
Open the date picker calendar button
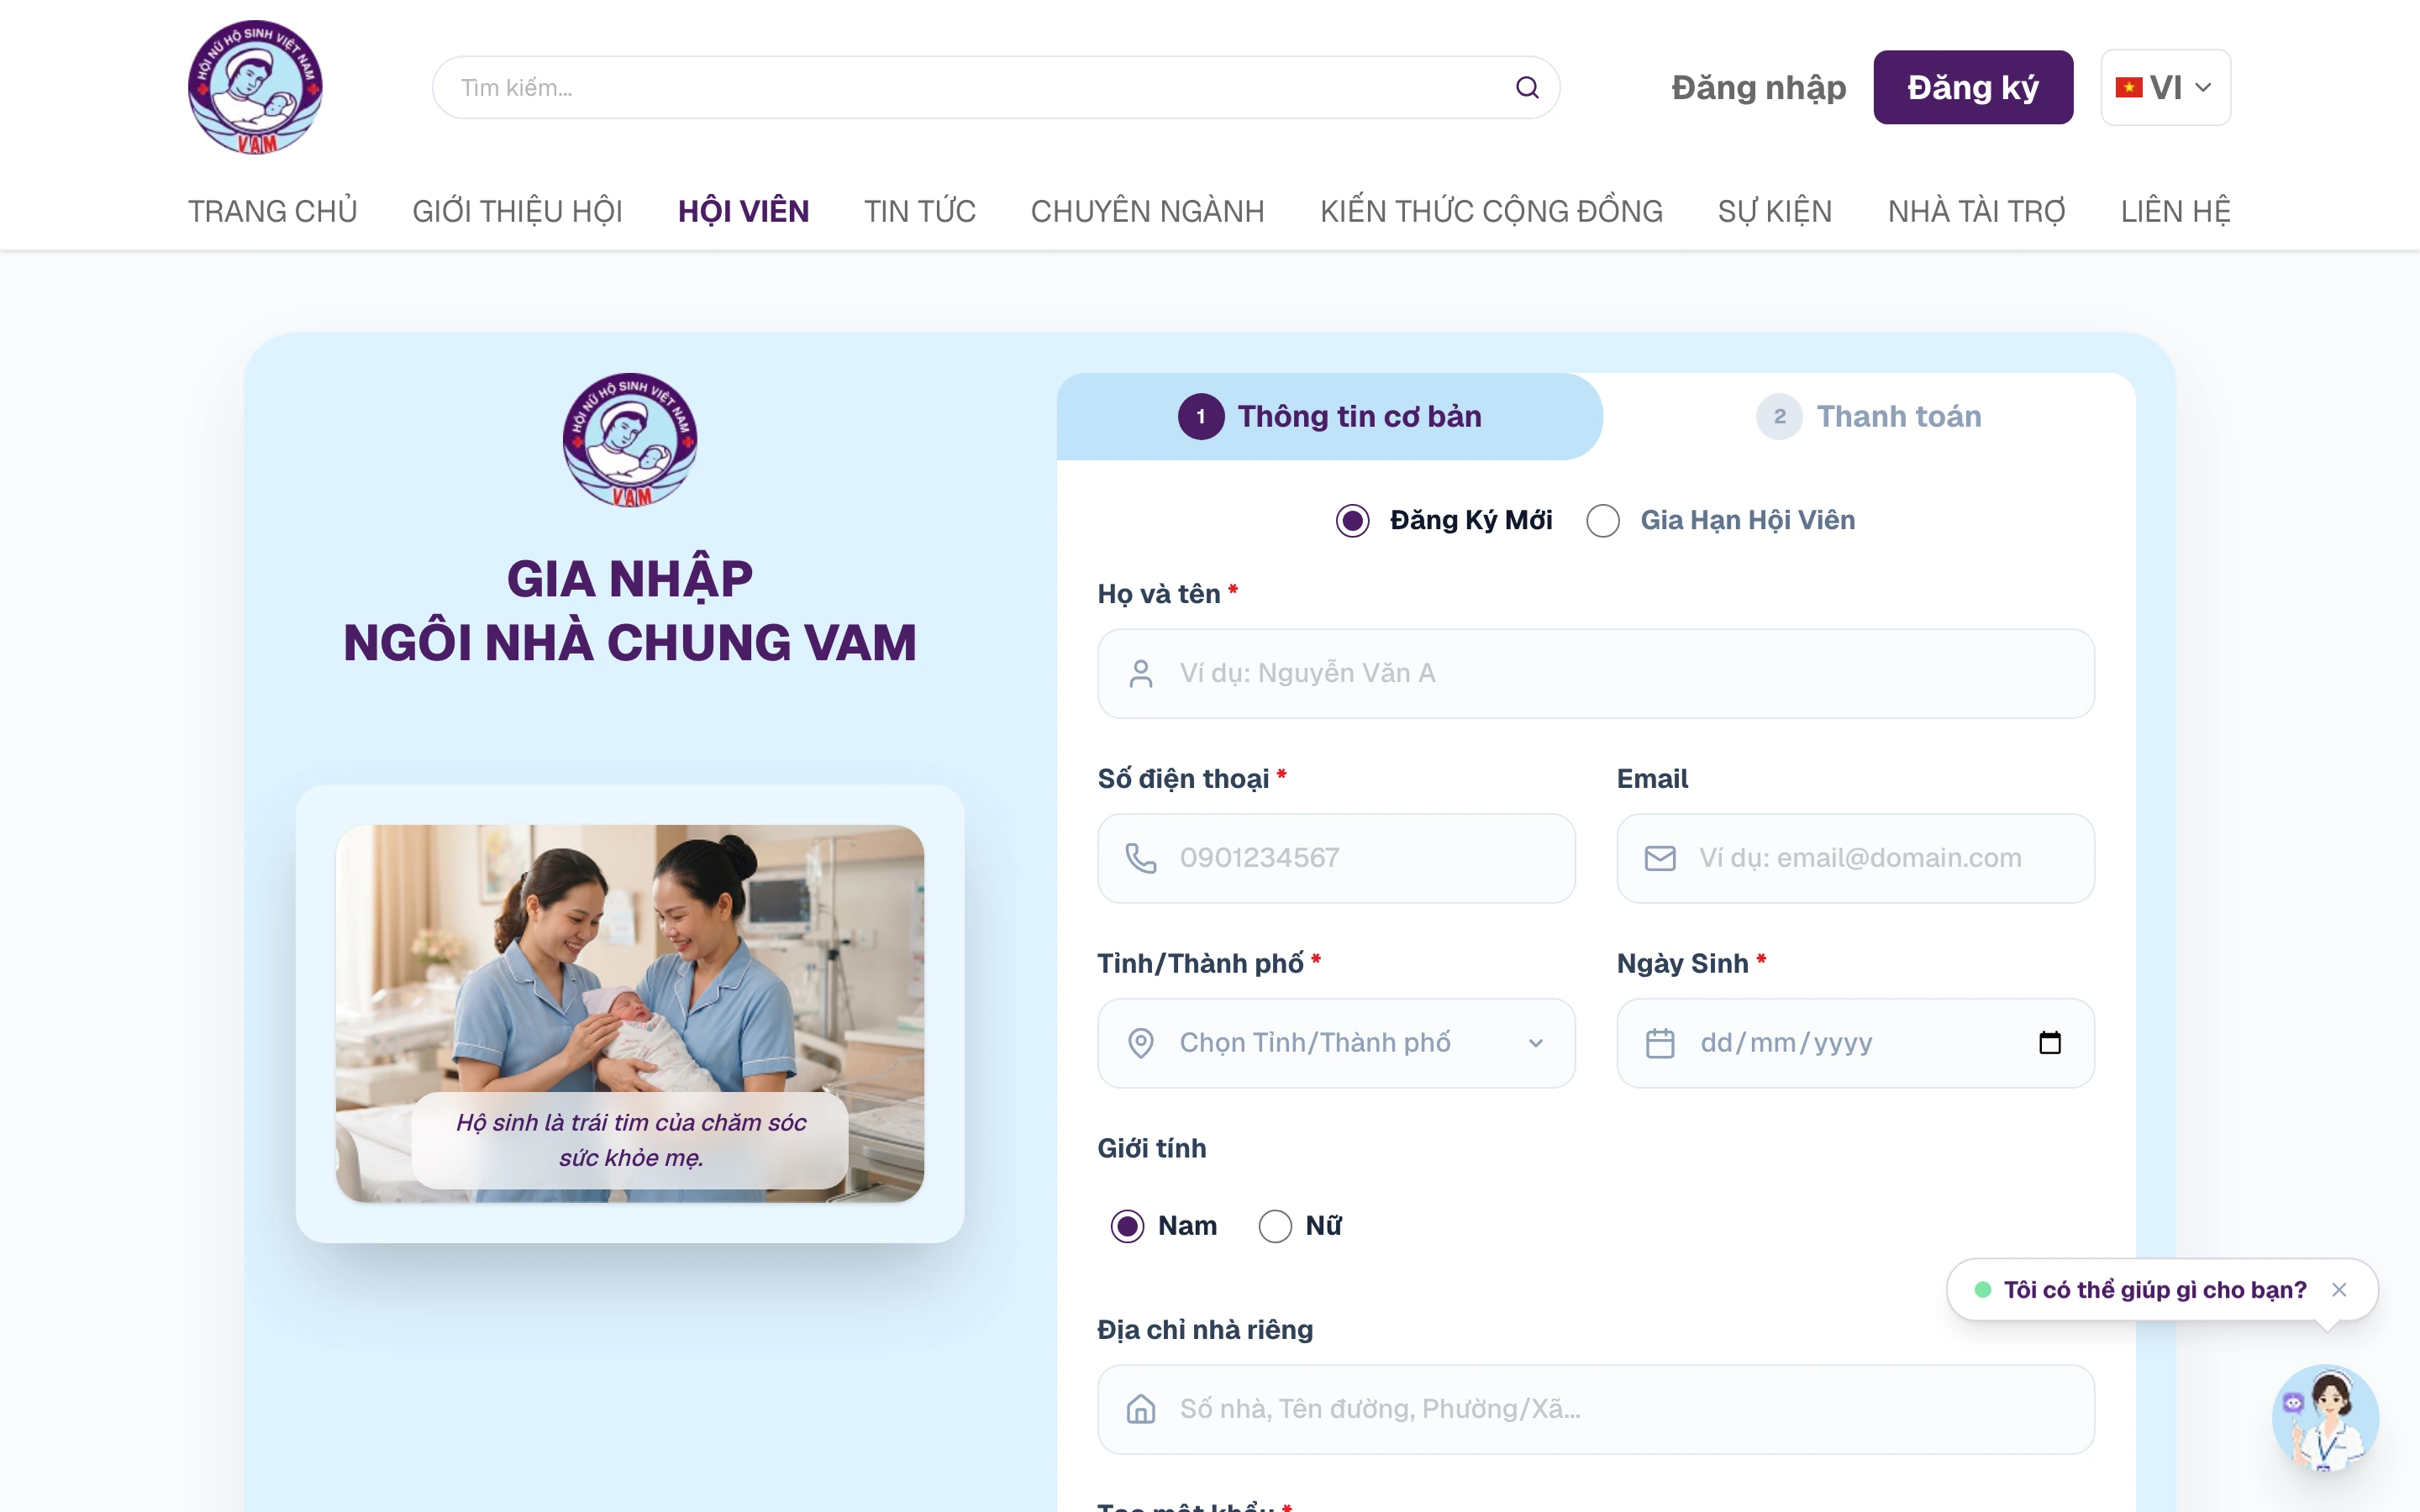tap(2050, 1043)
